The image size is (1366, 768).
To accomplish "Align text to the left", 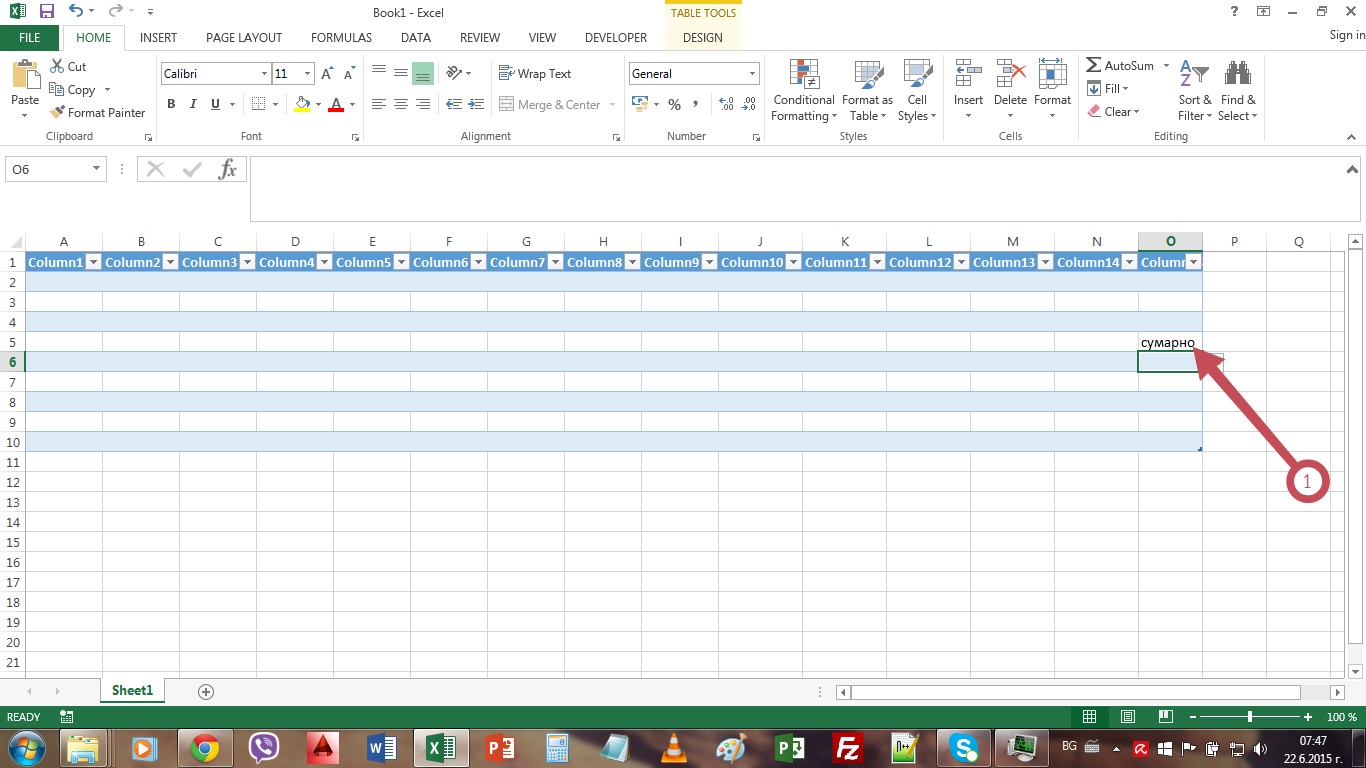I will (x=378, y=104).
